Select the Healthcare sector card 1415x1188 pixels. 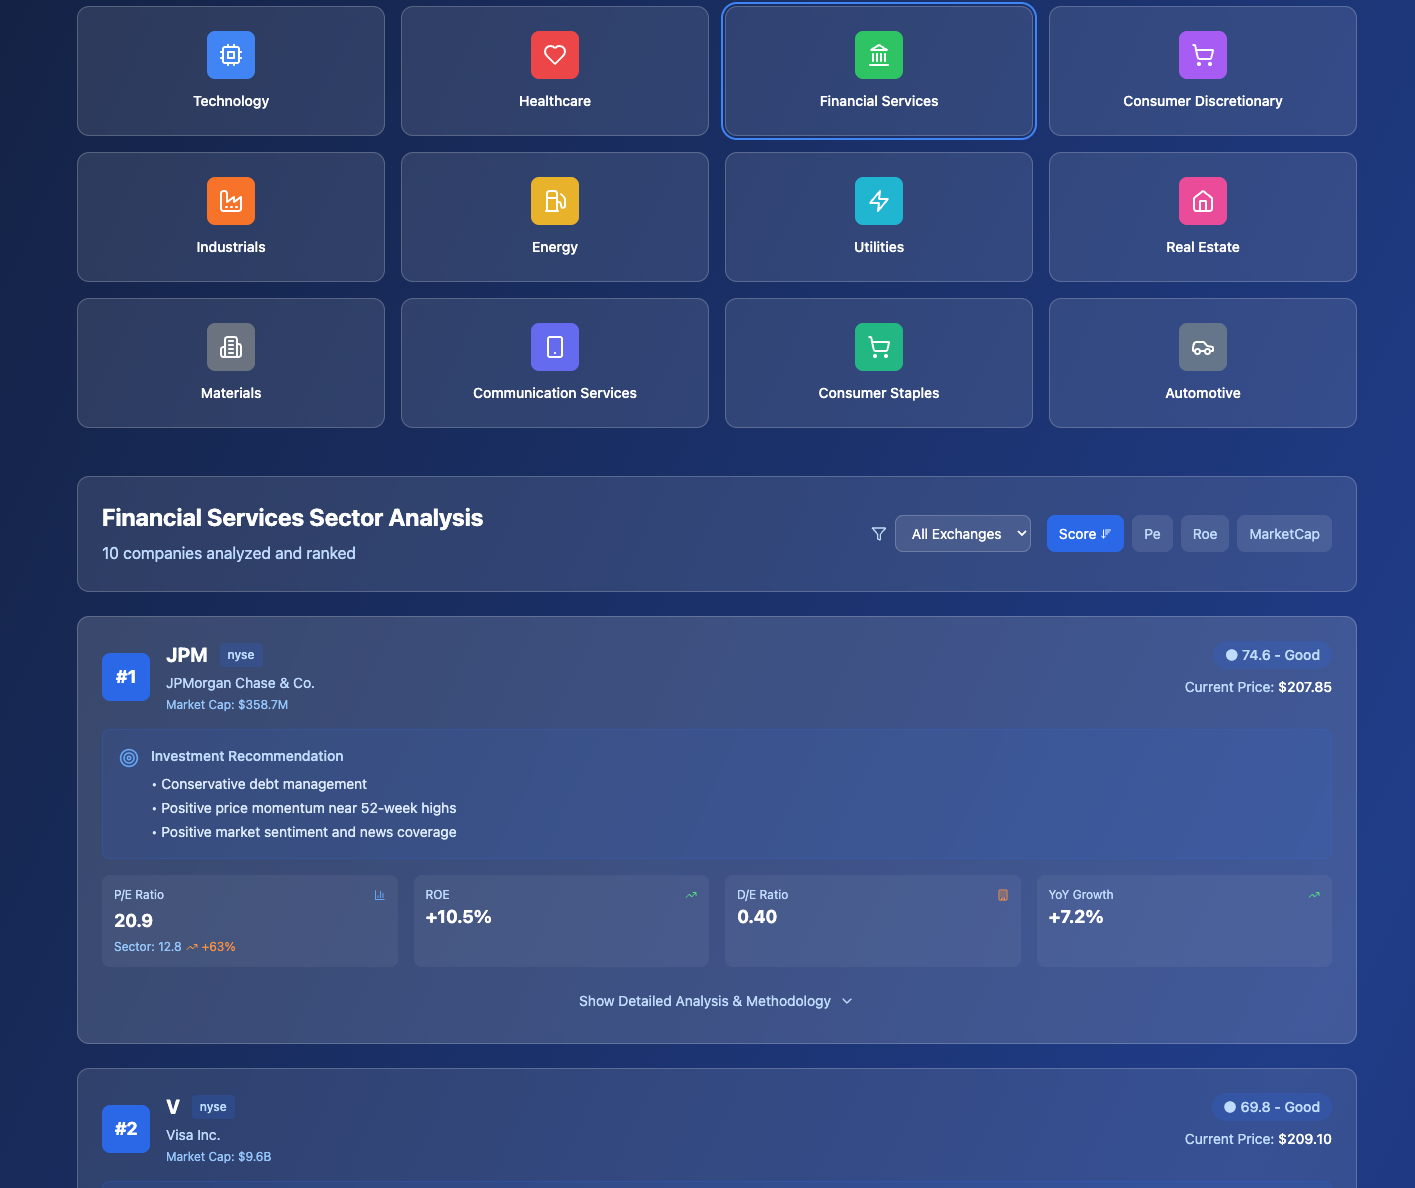tap(555, 71)
